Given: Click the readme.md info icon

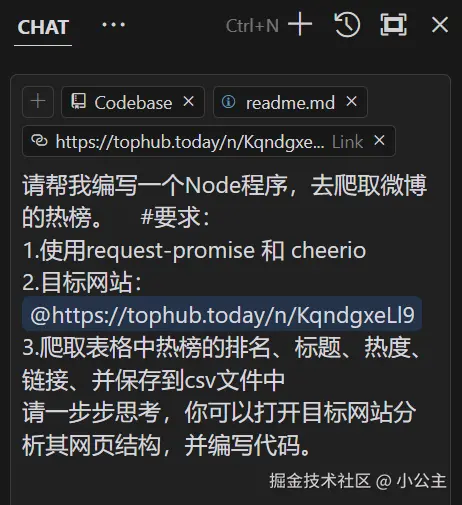Looking at the screenshot, I should click(228, 101).
